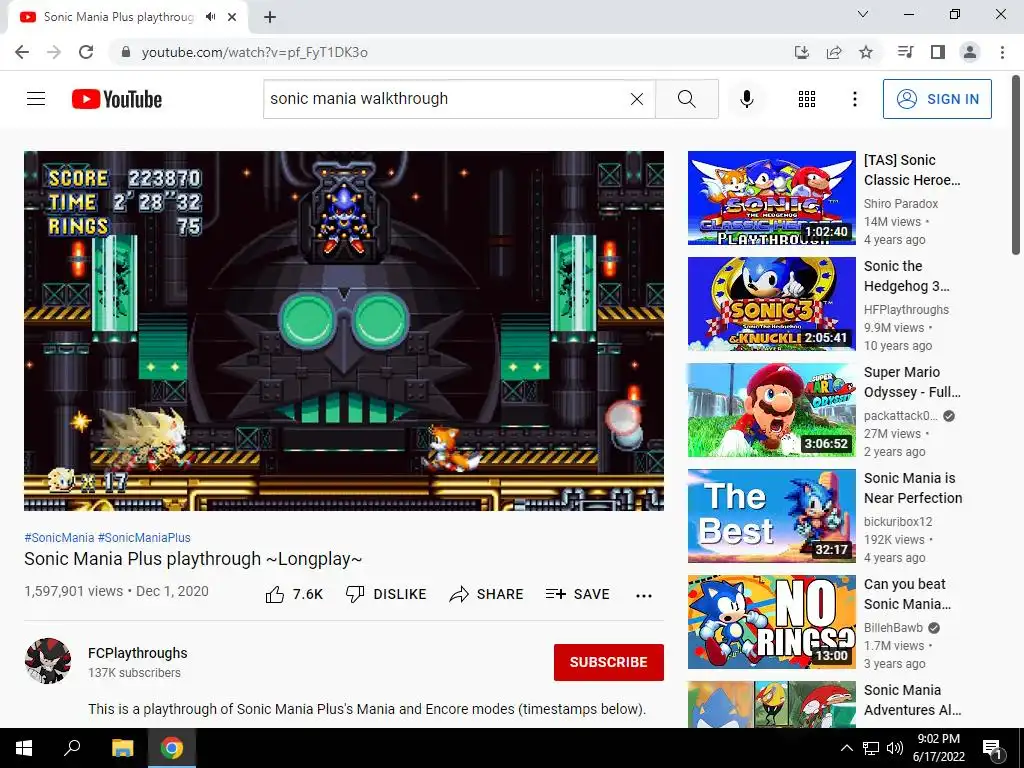Open FCPlaythroughs channel avatar

pos(48,661)
